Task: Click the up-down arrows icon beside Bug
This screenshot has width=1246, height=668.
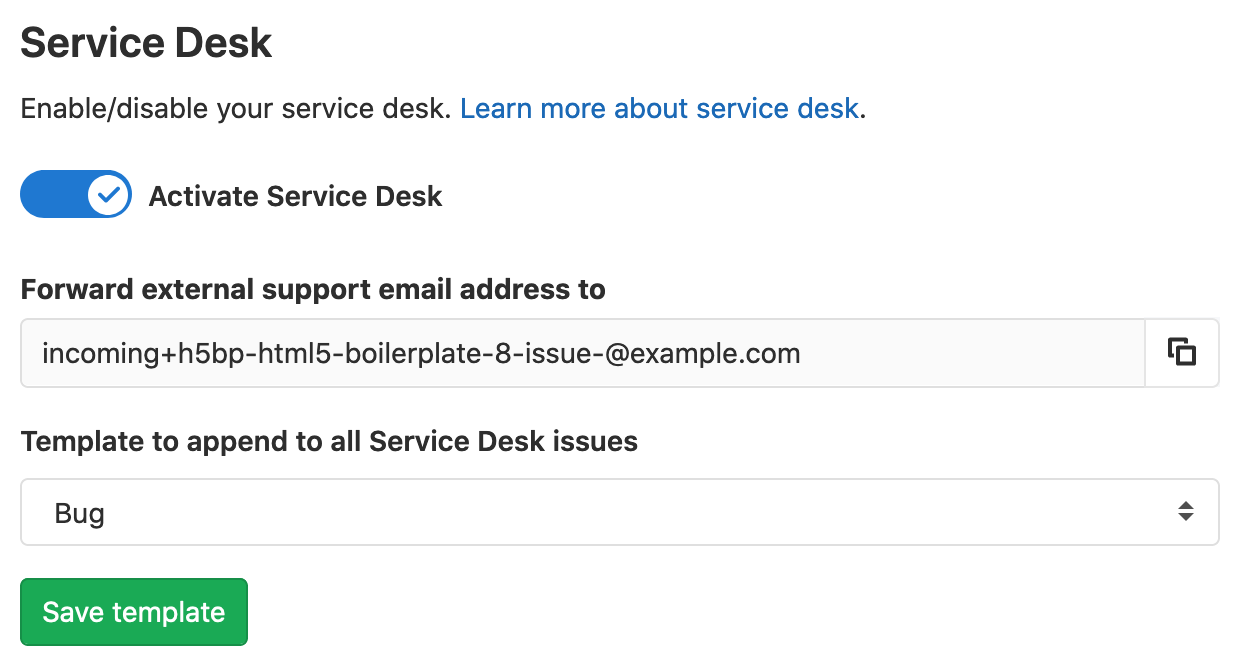Action: click(1185, 512)
